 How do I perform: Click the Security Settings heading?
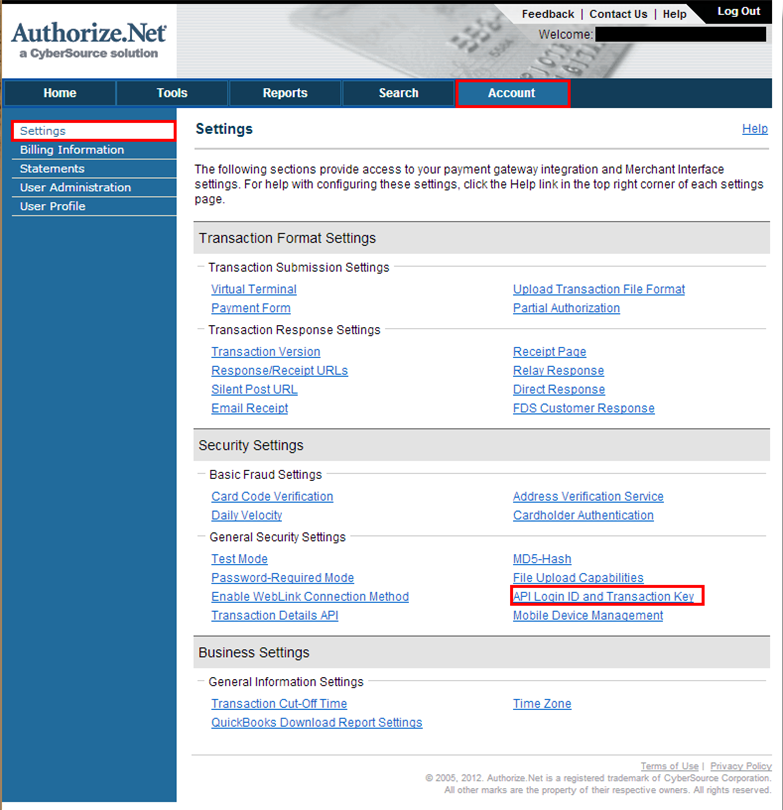[251, 445]
